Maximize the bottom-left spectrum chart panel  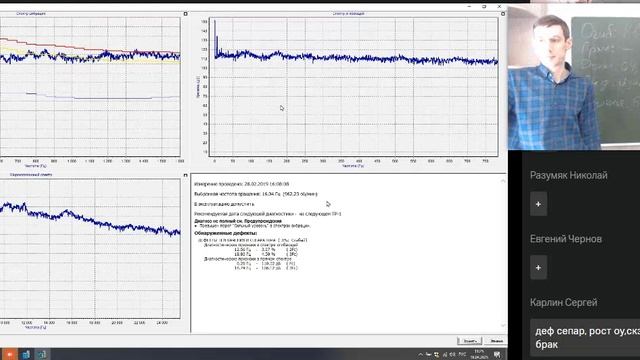[185, 175]
